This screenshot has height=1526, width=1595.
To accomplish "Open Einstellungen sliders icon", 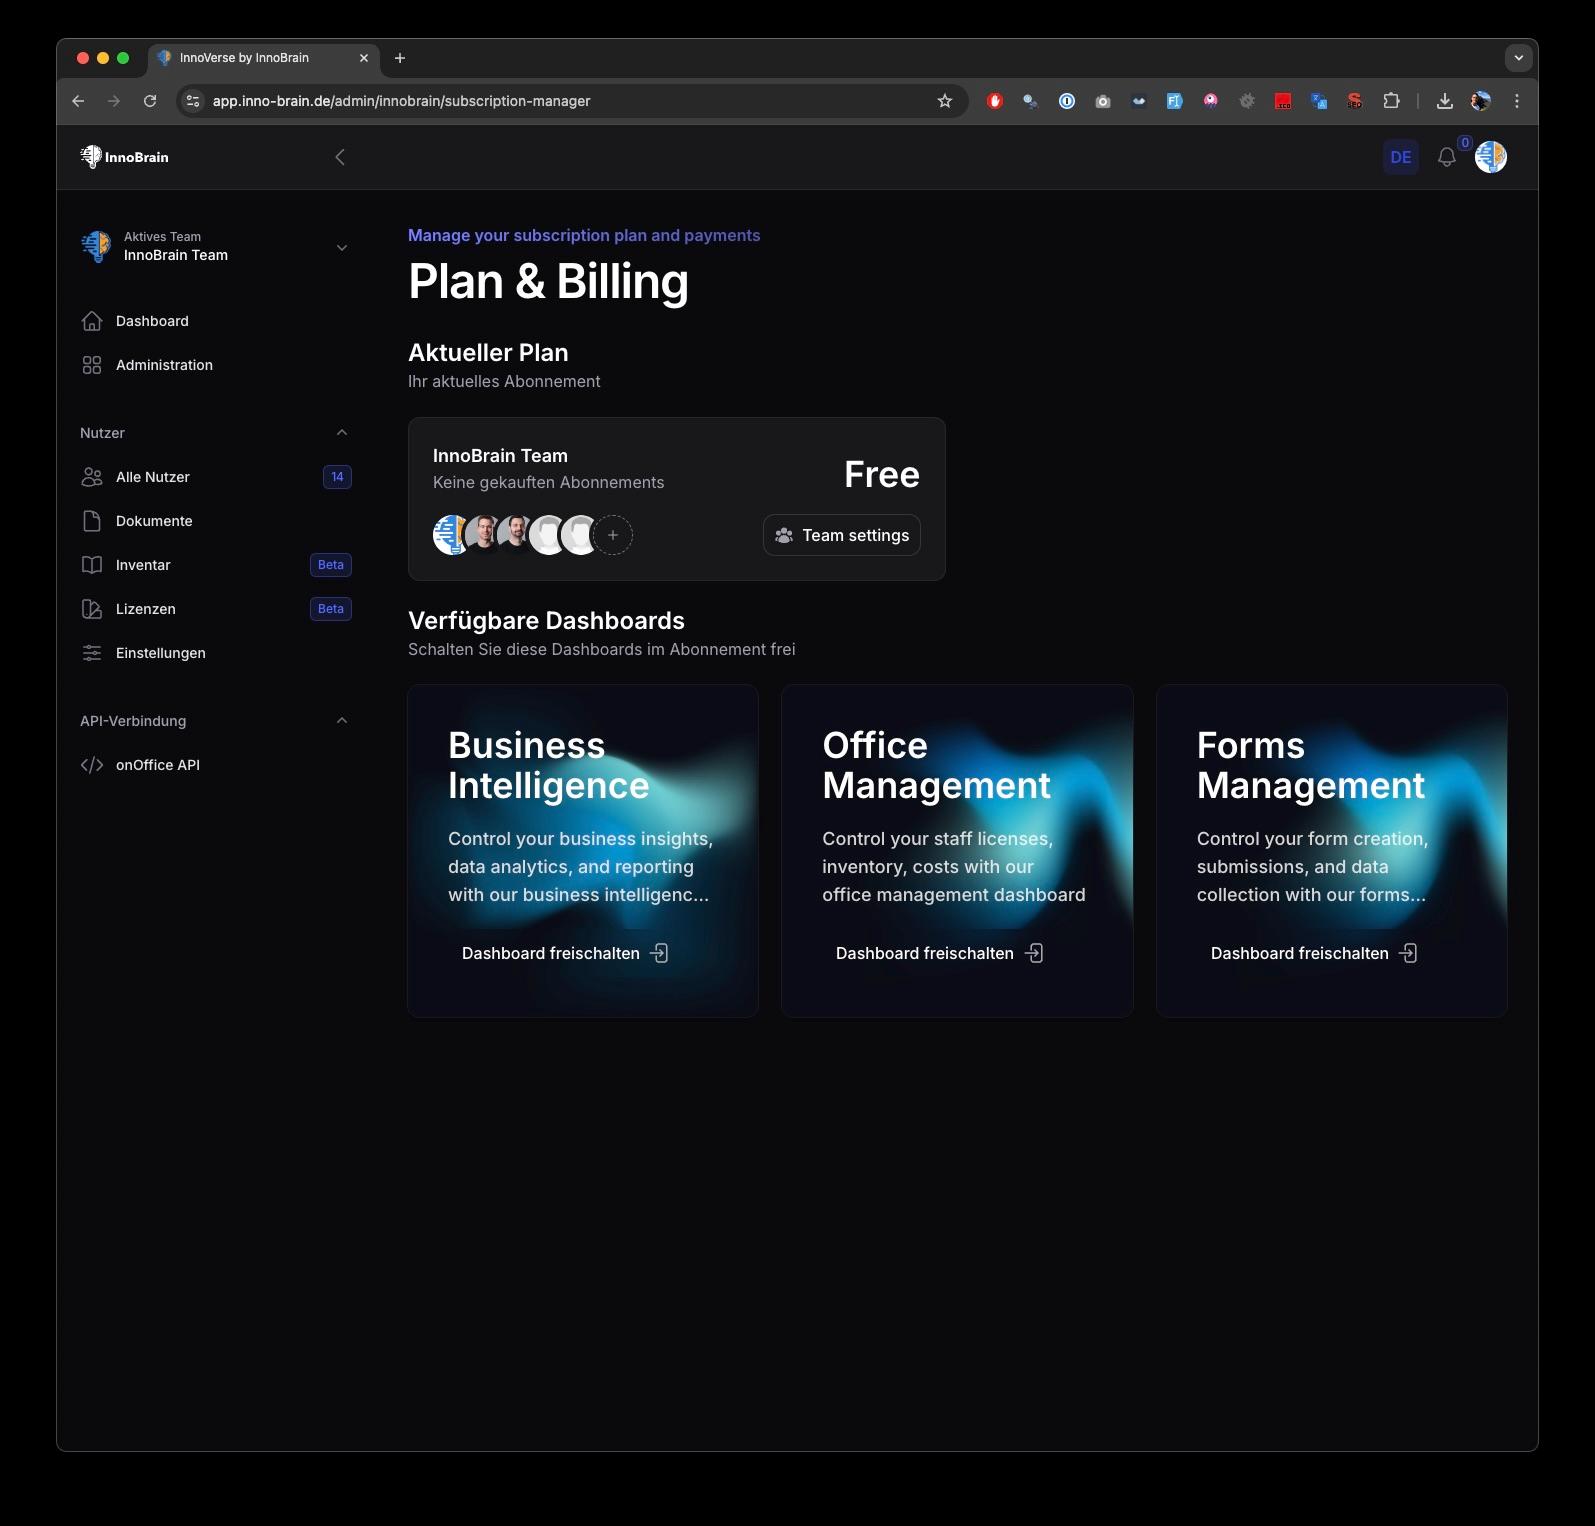I will [x=92, y=653].
